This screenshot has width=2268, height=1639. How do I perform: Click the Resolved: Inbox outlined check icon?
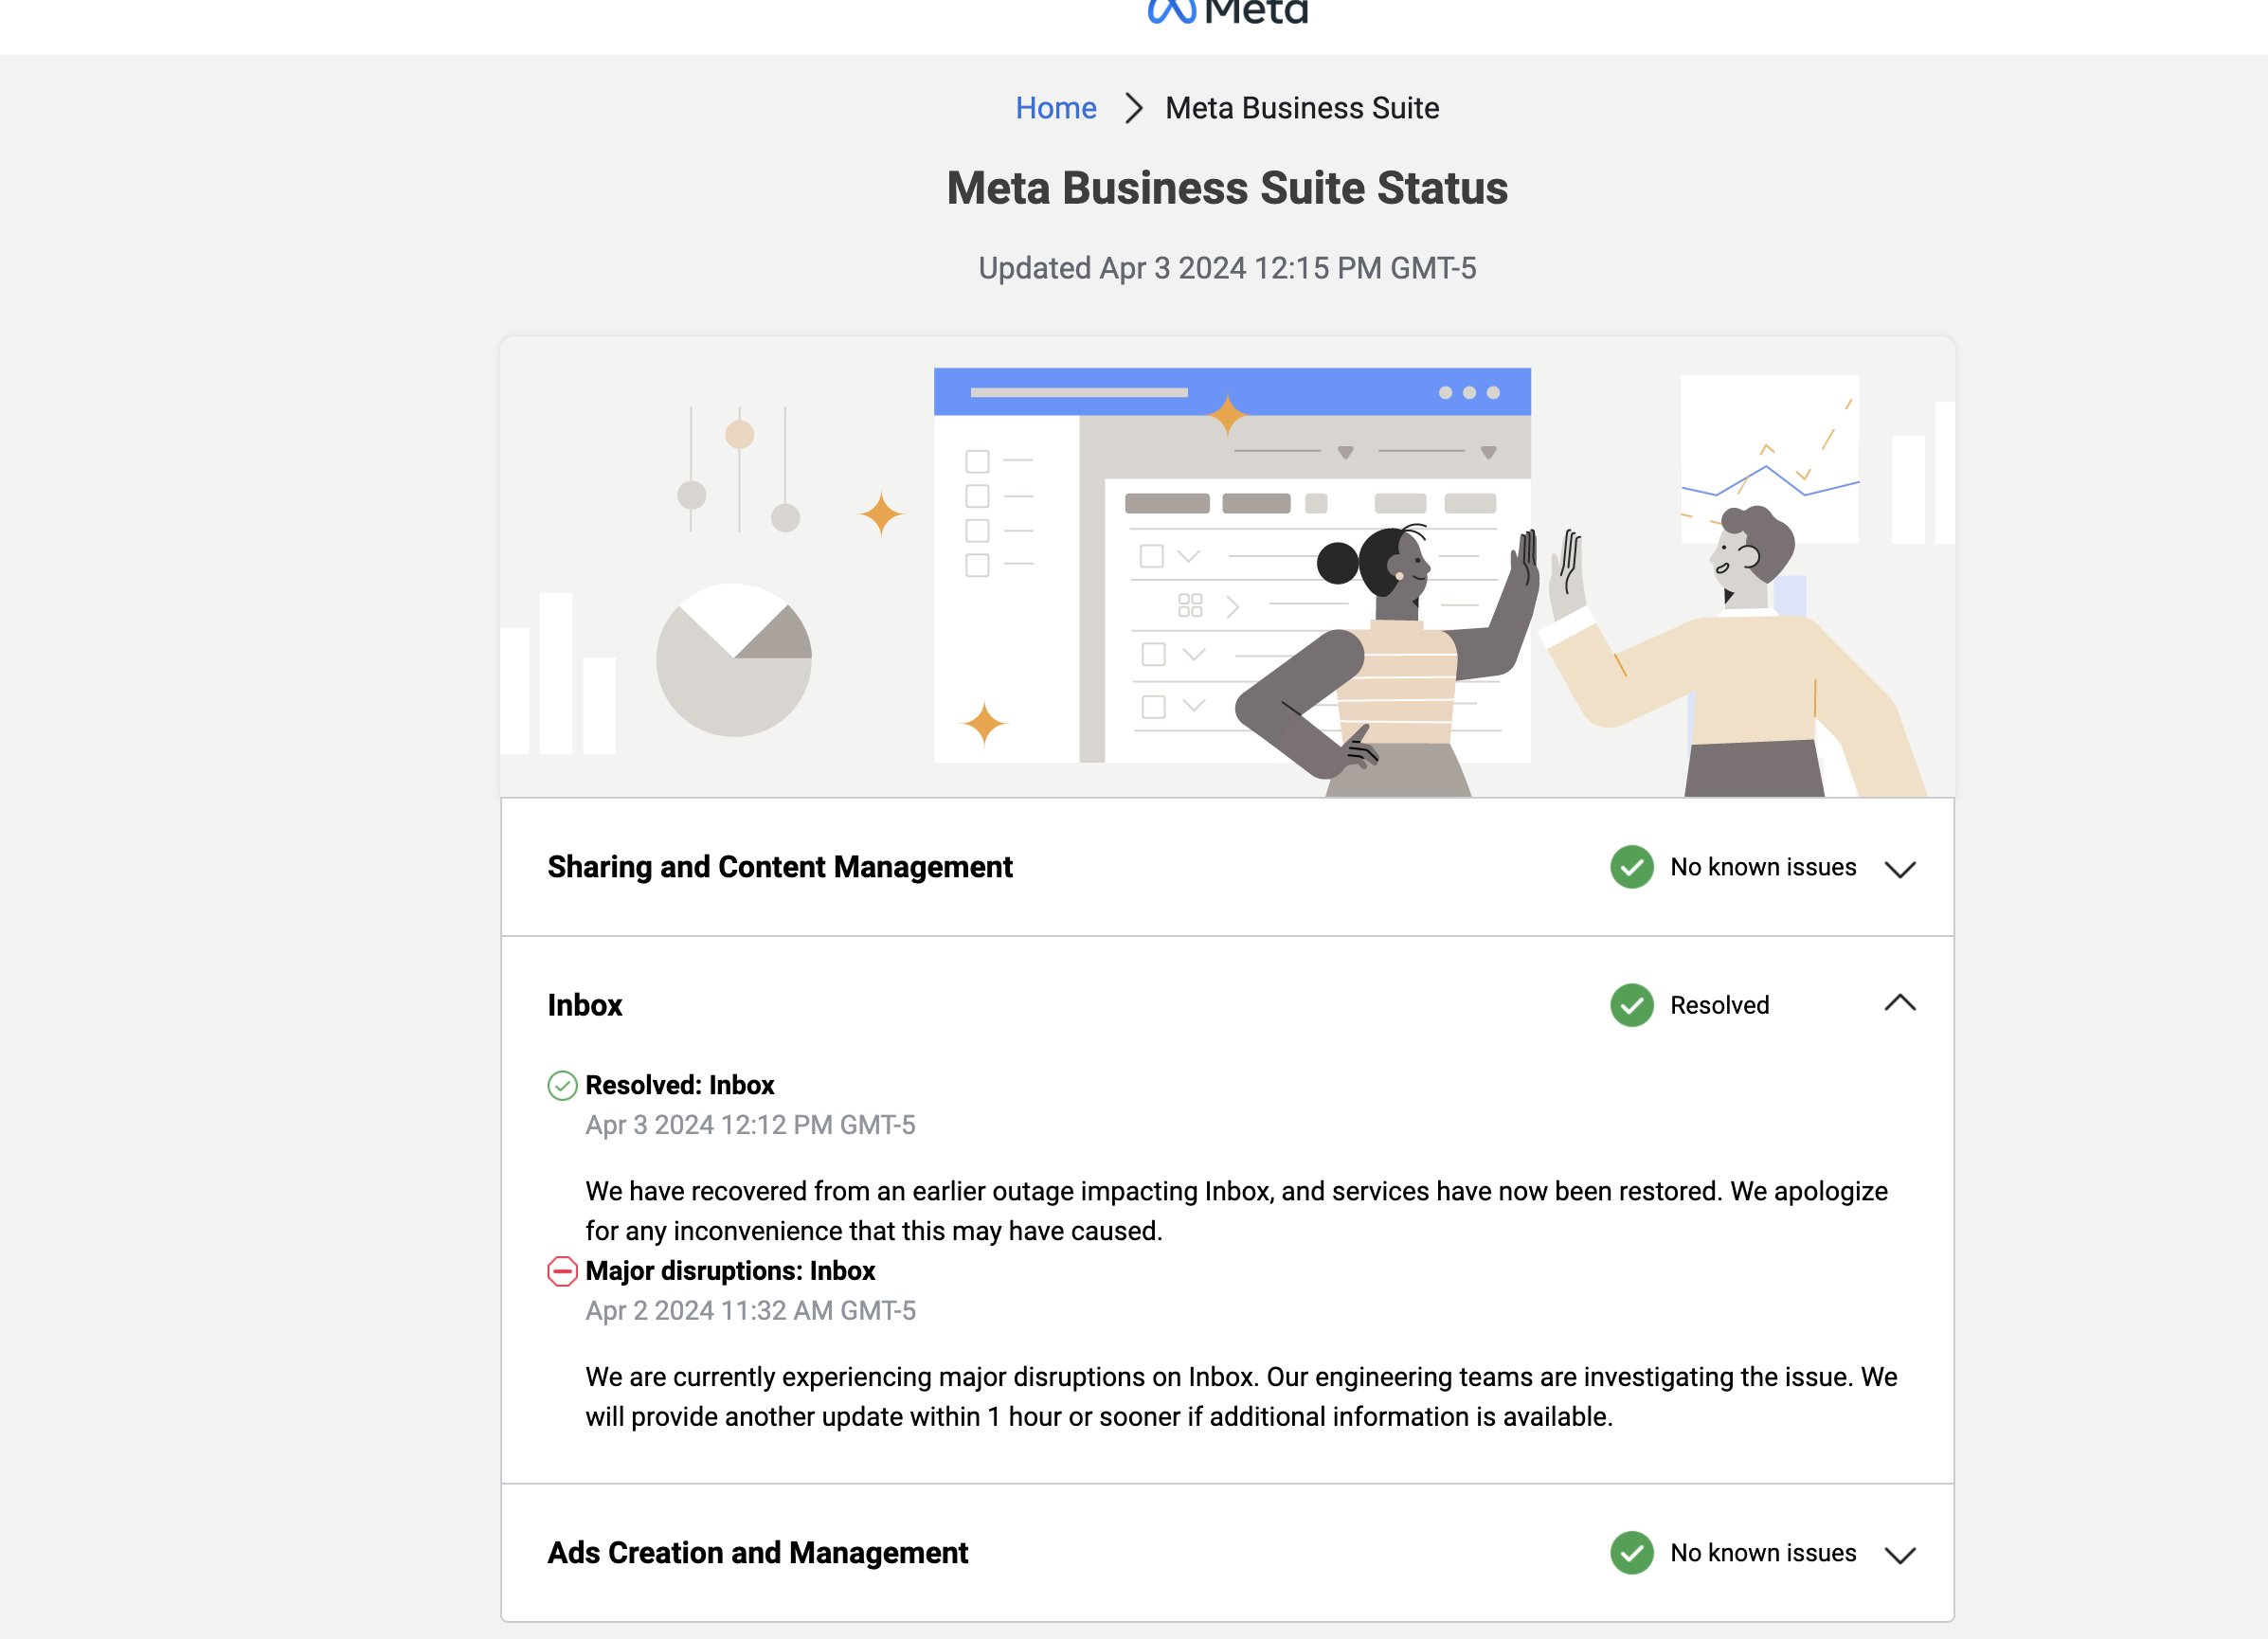tap(562, 1086)
